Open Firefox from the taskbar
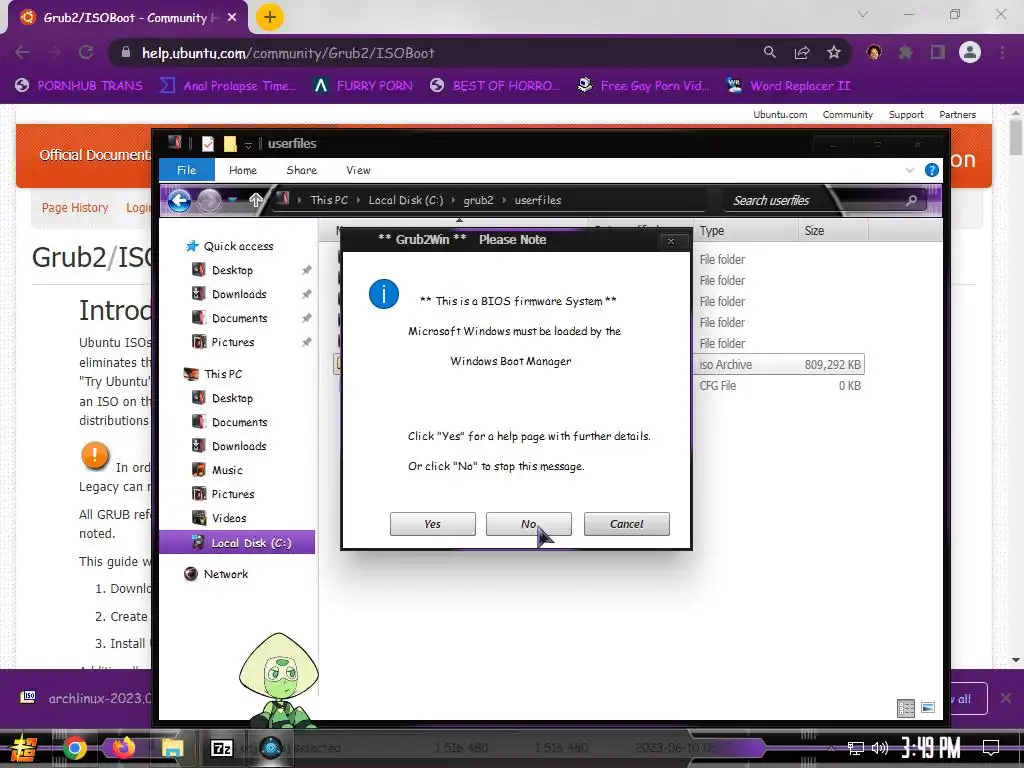1024x768 pixels. [x=123, y=748]
